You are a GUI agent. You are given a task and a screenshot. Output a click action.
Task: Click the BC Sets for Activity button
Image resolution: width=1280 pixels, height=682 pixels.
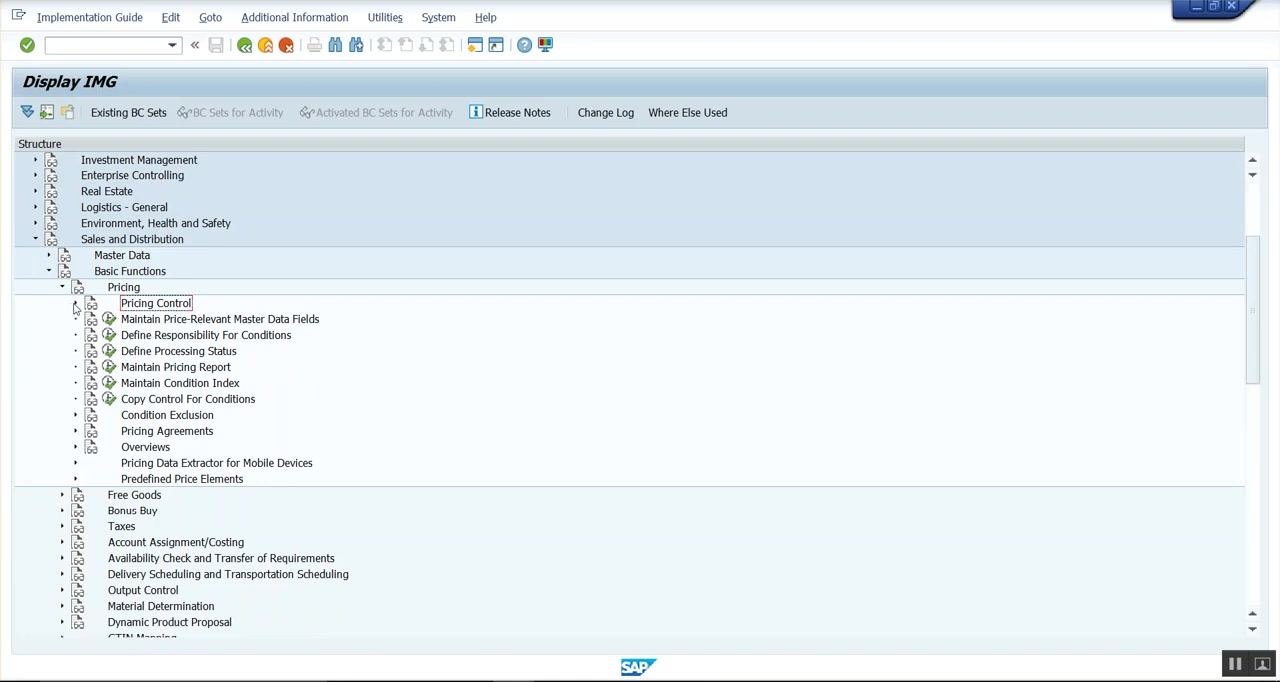(x=230, y=112)
